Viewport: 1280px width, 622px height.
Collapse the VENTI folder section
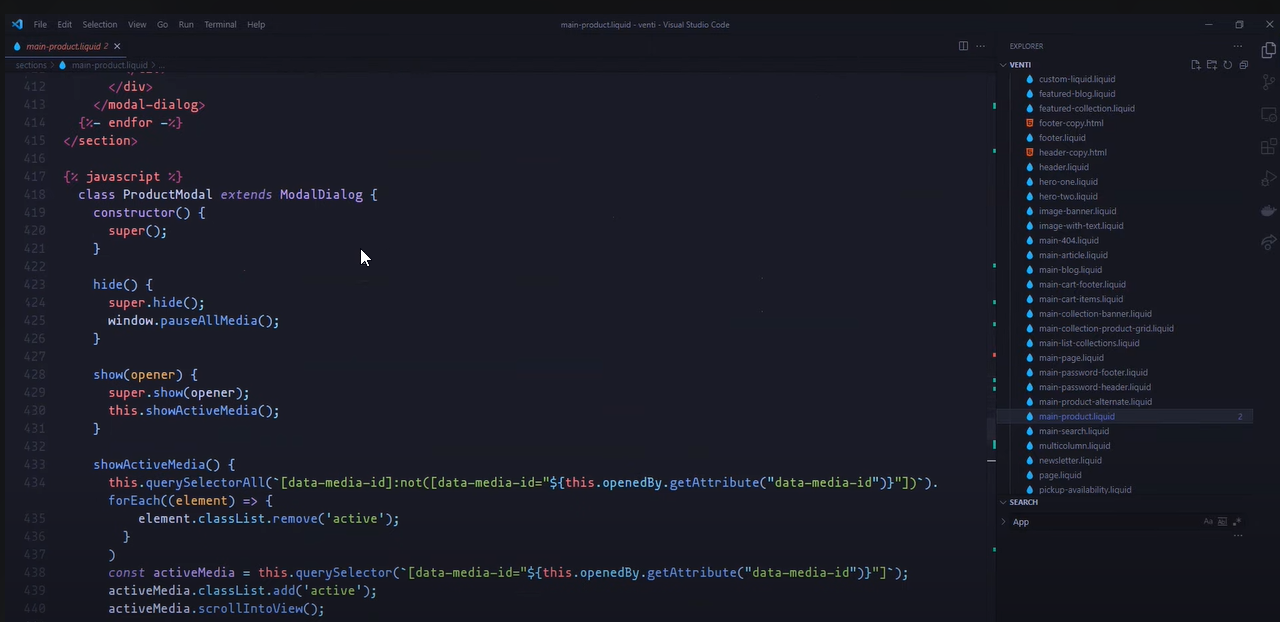1020,64
